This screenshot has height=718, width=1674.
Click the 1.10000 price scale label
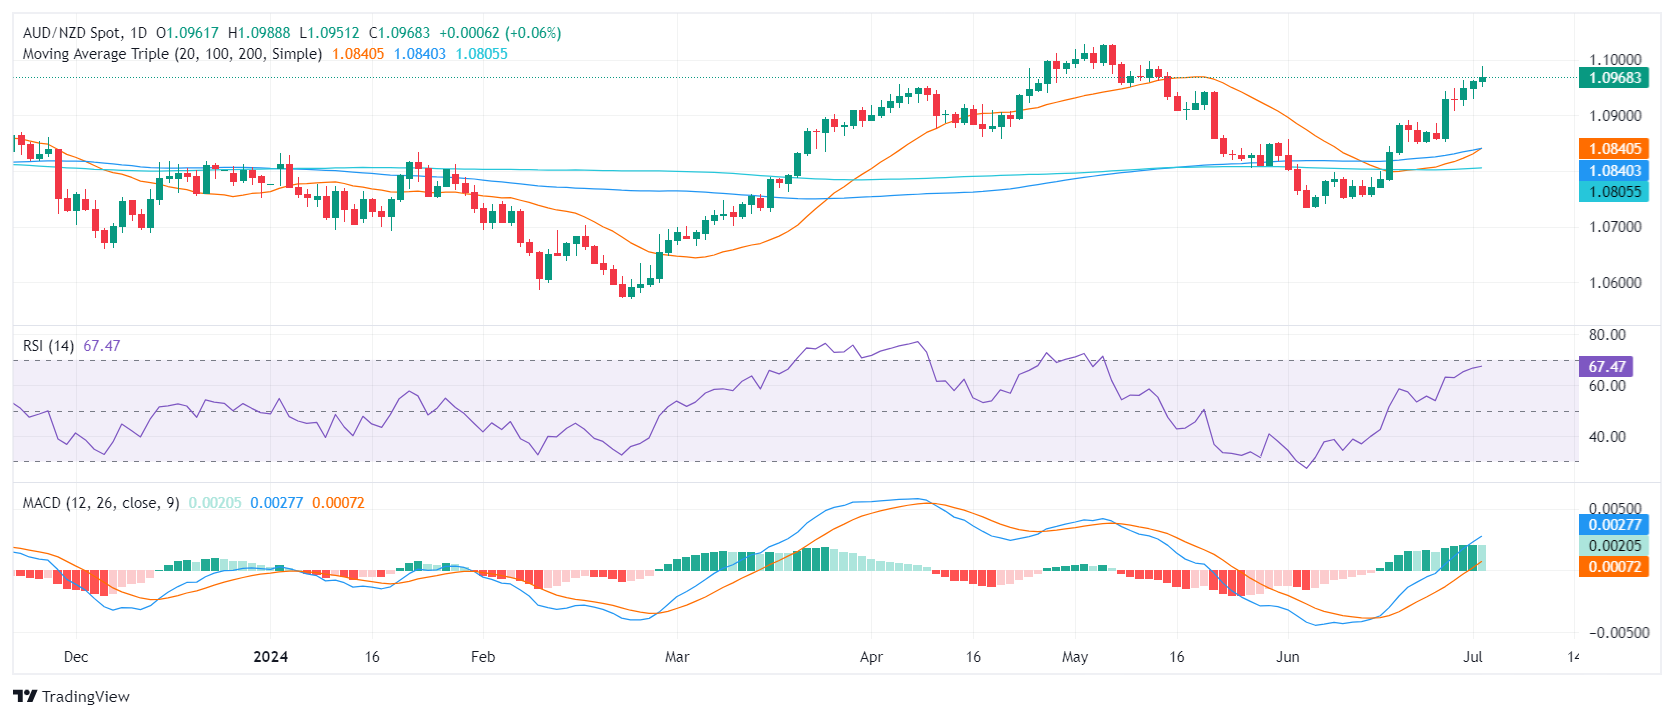point(1615,60)
